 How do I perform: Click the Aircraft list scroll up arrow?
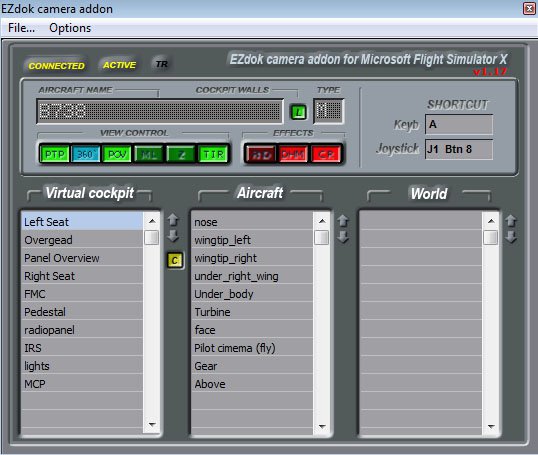(322, 221)
